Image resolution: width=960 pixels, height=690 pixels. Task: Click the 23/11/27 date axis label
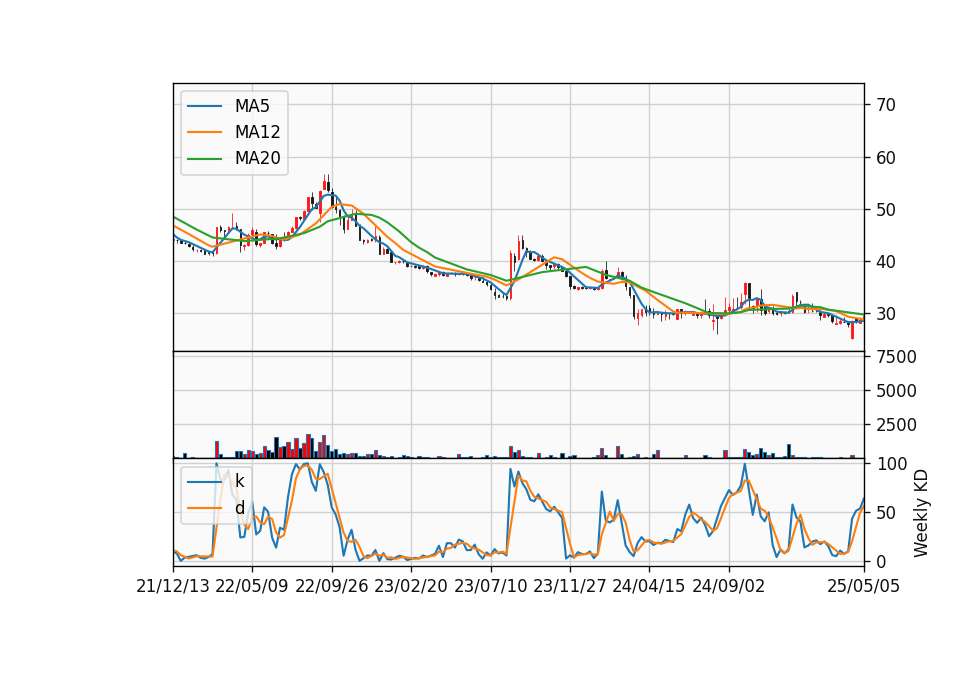[569, 586]
